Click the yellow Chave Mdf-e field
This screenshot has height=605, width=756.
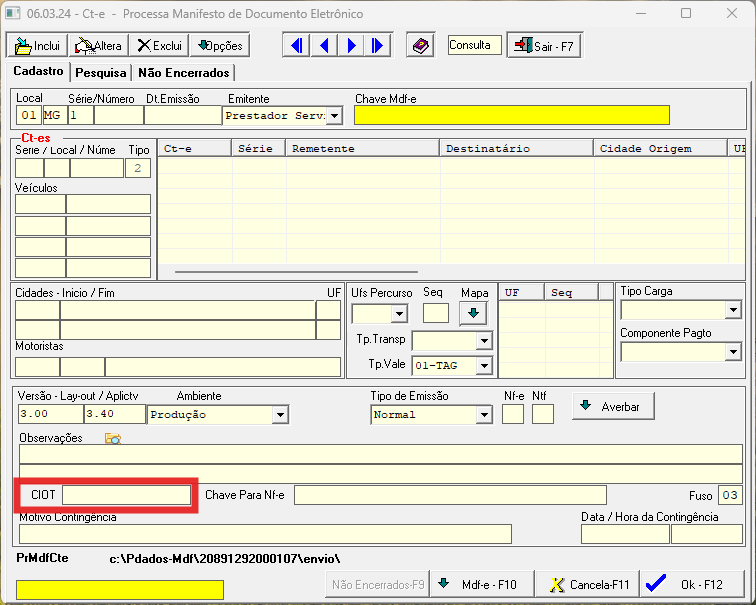tap(512, 115)
